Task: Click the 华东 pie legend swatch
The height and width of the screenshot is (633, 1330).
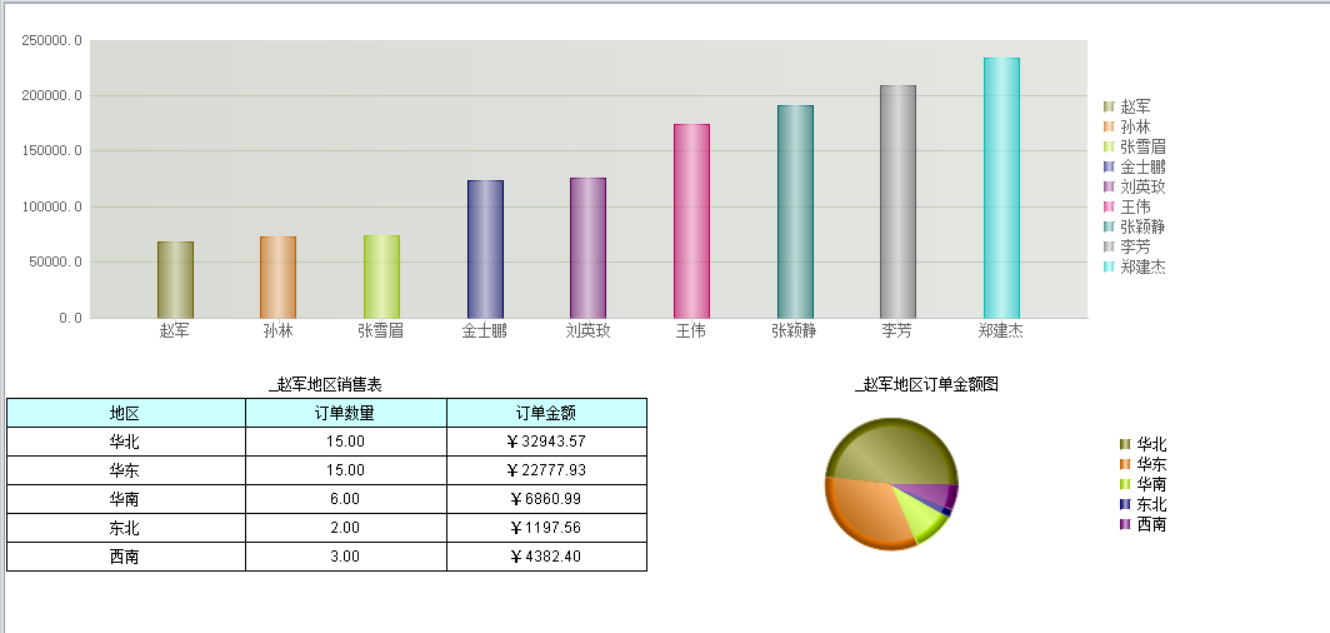Action: (x=1125, y=464)
